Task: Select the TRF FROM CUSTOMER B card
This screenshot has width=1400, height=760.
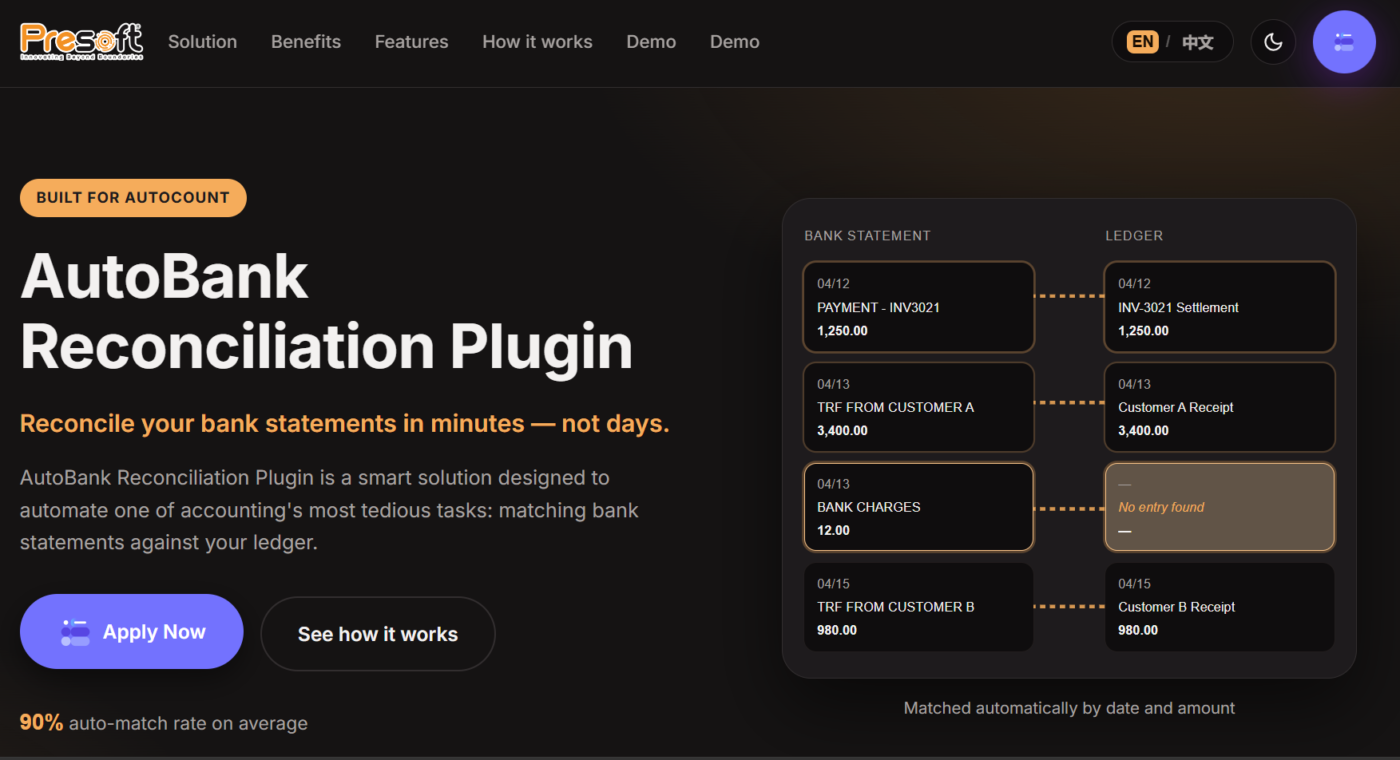Action: click(x=918, y=607)
